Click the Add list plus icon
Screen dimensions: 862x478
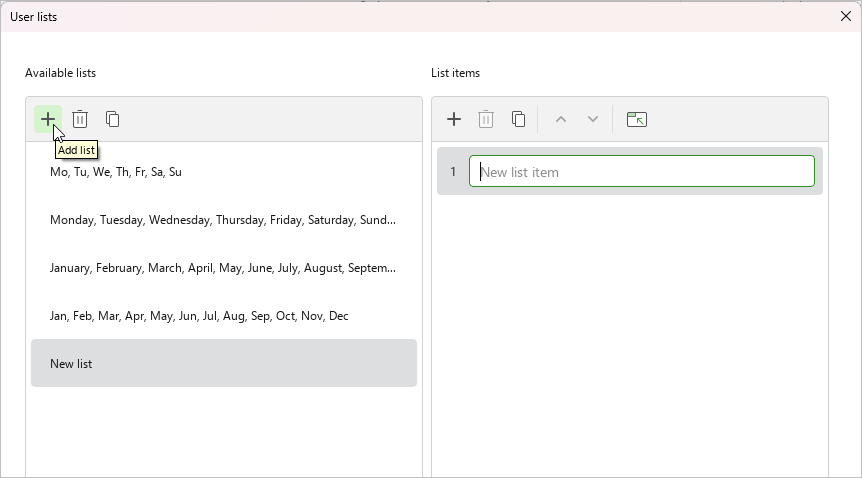click(x=48, y=119)
